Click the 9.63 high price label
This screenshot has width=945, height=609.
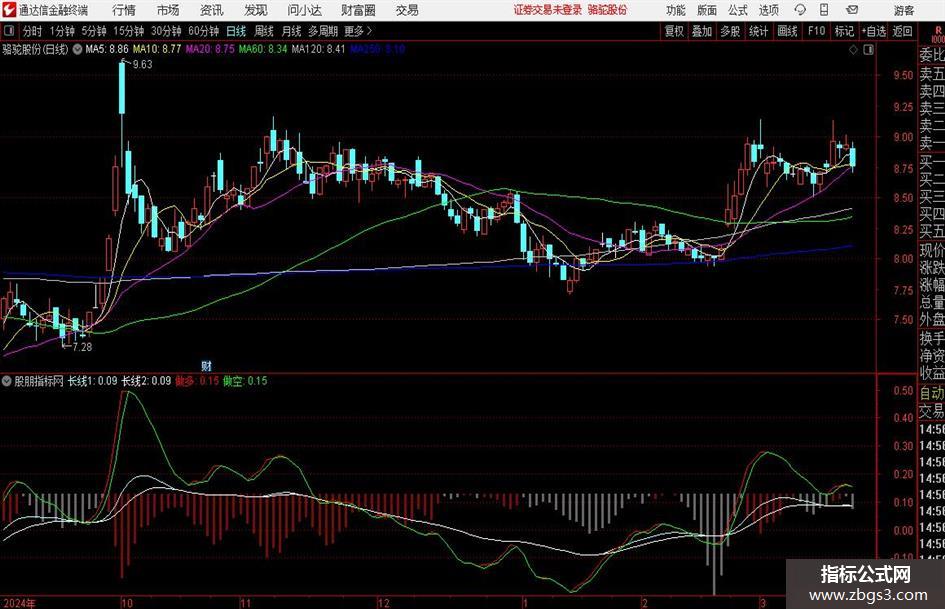point(142,64)
